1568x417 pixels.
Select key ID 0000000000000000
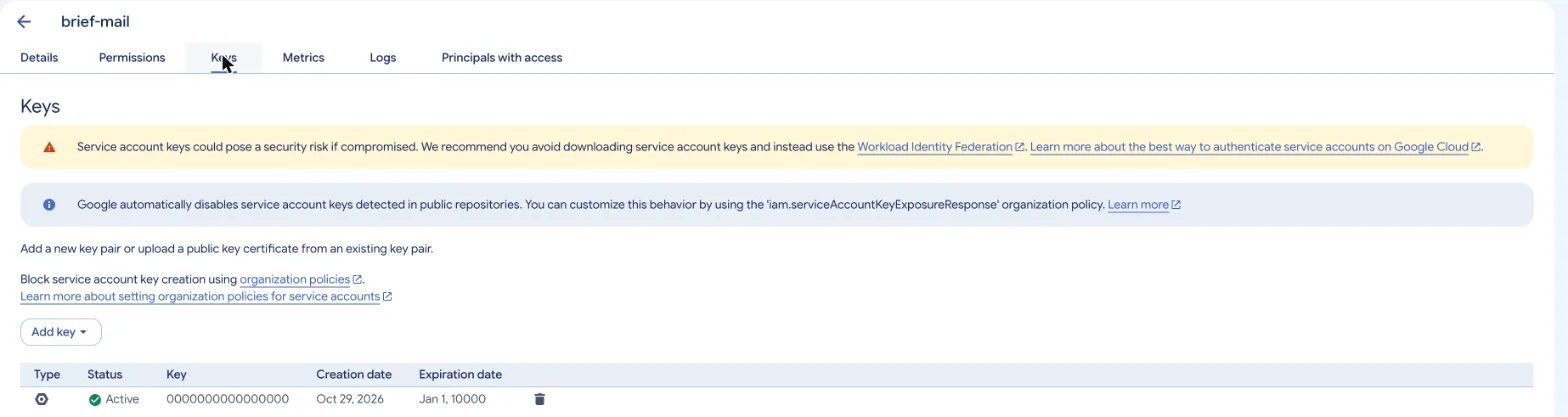coord(227,399)
